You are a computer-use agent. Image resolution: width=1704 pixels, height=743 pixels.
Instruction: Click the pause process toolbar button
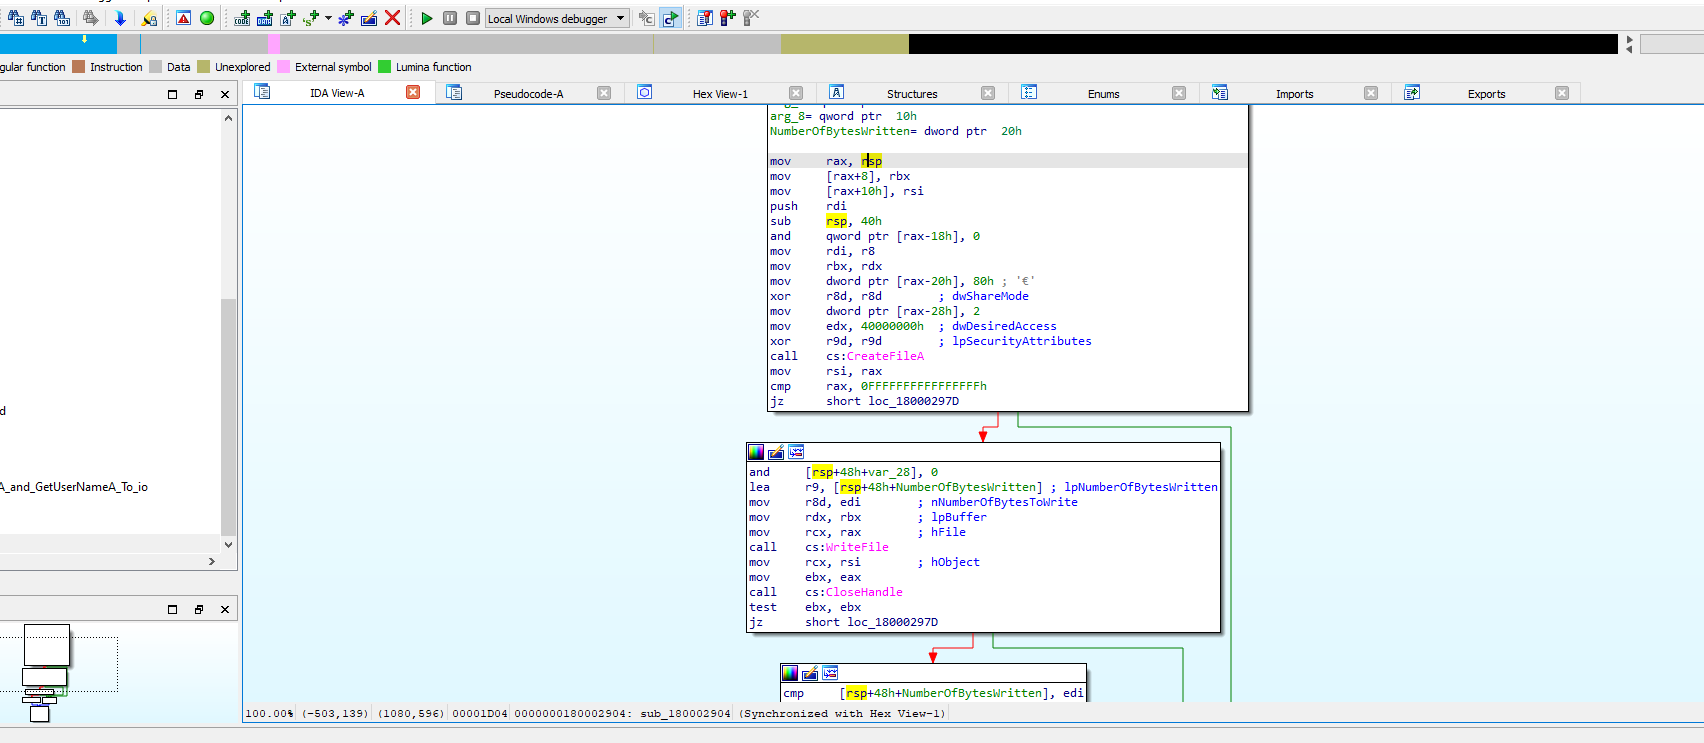pyautogui.click(x=450, y=18)
